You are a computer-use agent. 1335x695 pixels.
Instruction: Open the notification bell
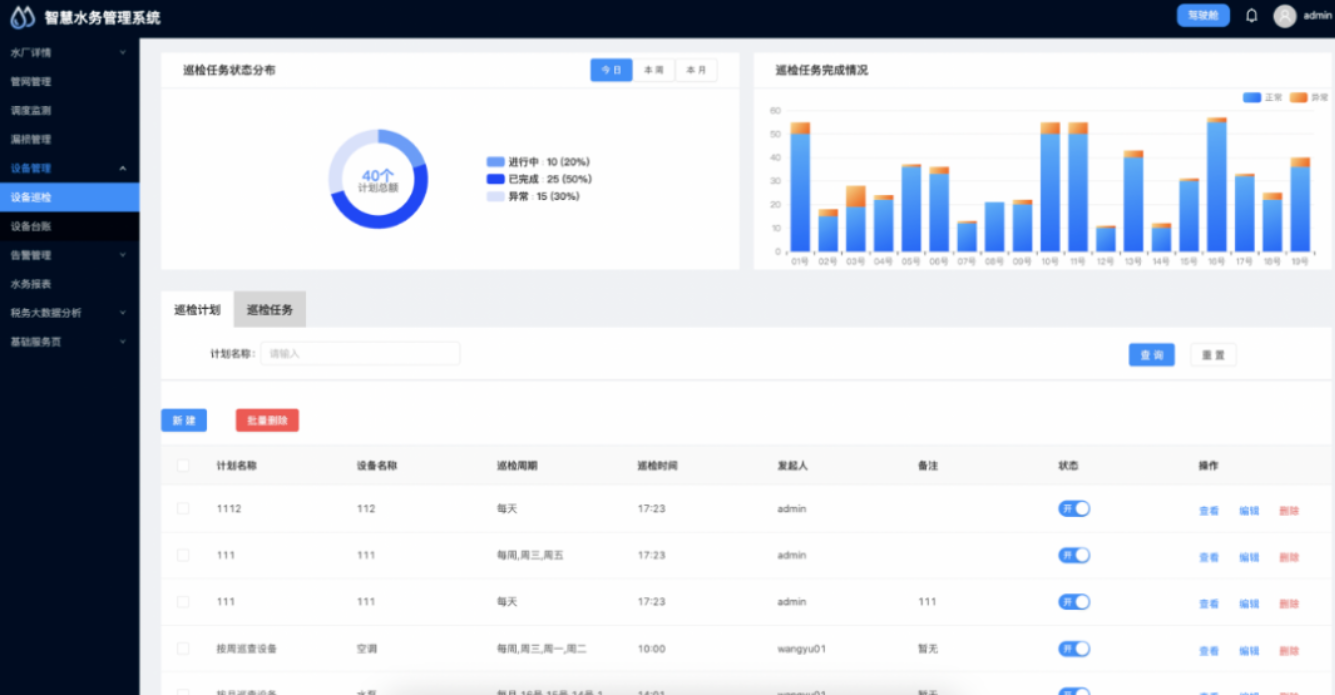click(x=1251, y=16)
